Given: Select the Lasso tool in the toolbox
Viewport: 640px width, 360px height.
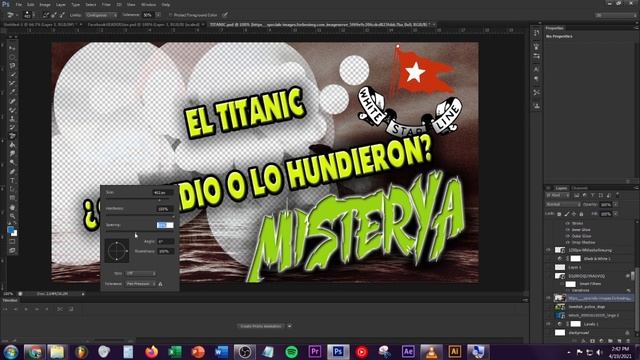Looking at the screenshot, I should [12, 65].
